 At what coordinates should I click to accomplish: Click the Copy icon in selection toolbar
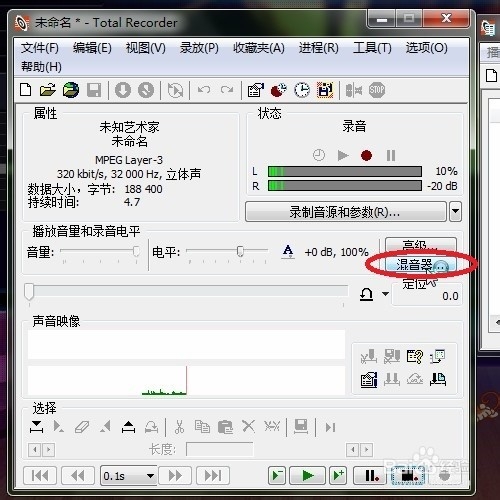point(202,427)
